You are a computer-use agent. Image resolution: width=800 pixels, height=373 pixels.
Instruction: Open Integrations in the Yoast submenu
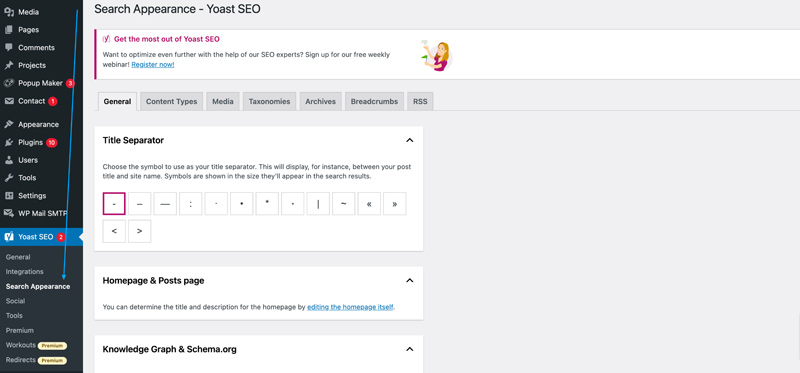[x=24, y=272]
